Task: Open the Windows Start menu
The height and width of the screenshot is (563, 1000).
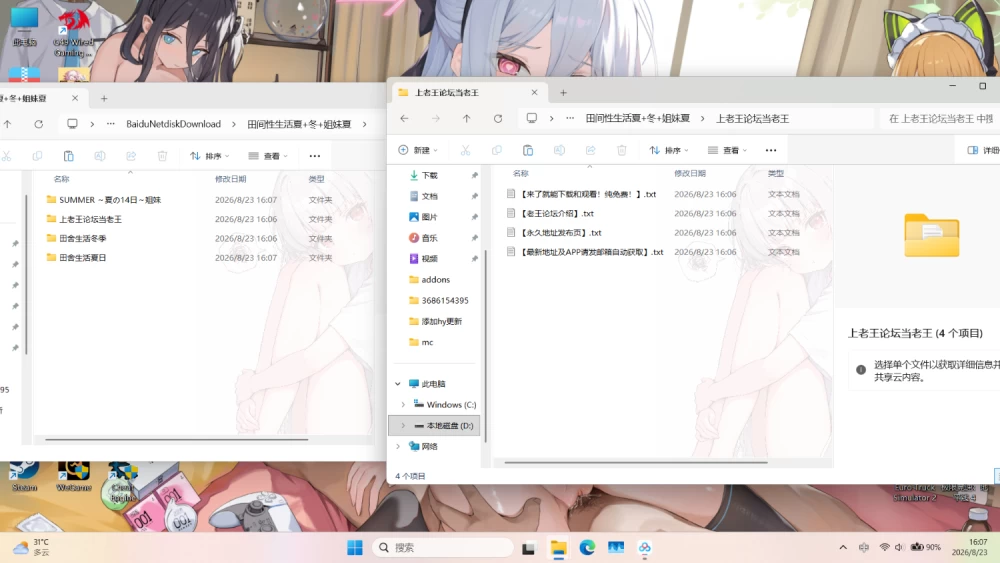Action: coord(355,547)
